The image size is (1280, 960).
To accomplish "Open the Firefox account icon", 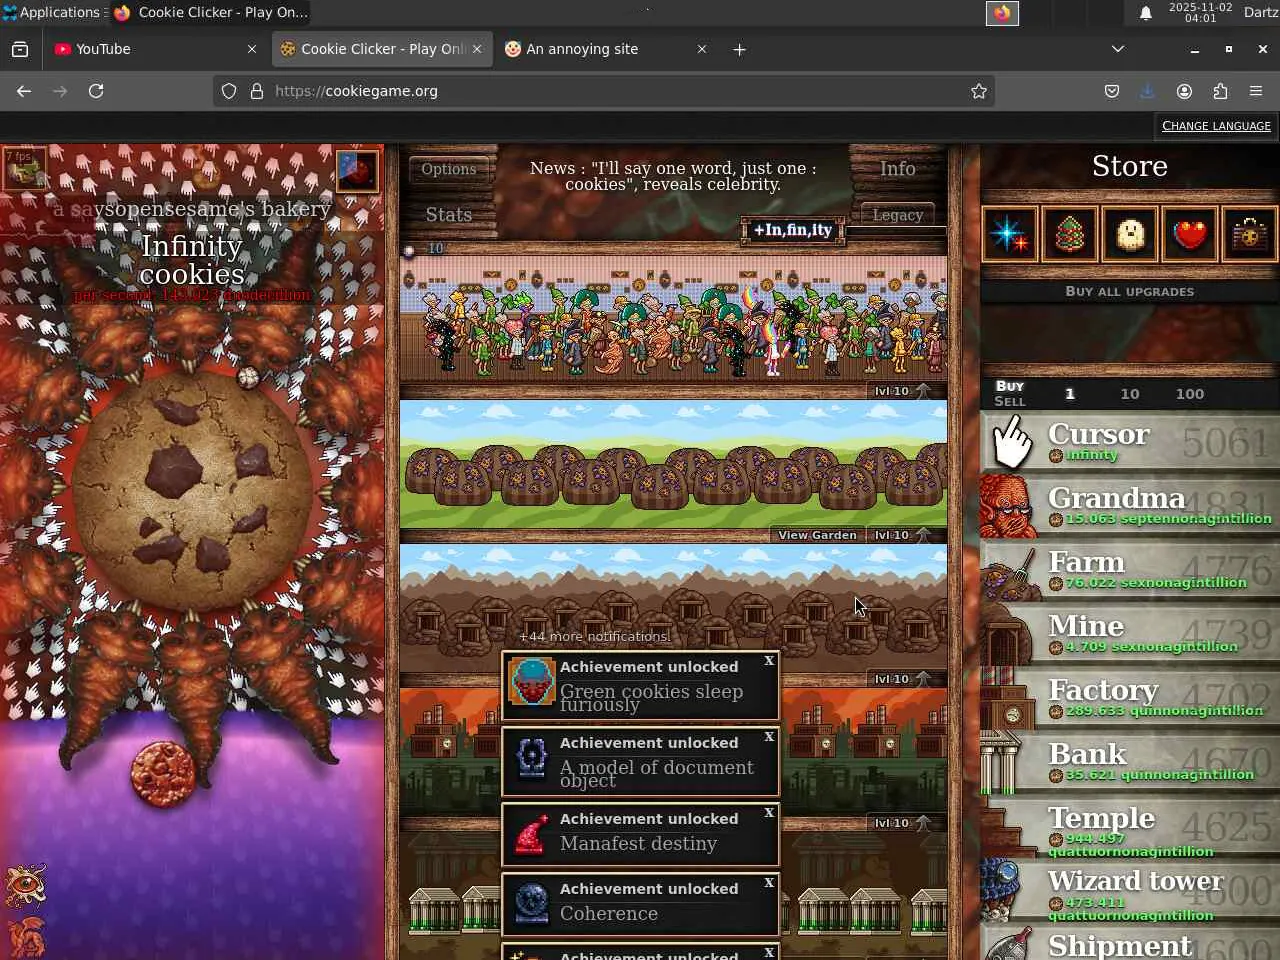I will pos(1184,91).
